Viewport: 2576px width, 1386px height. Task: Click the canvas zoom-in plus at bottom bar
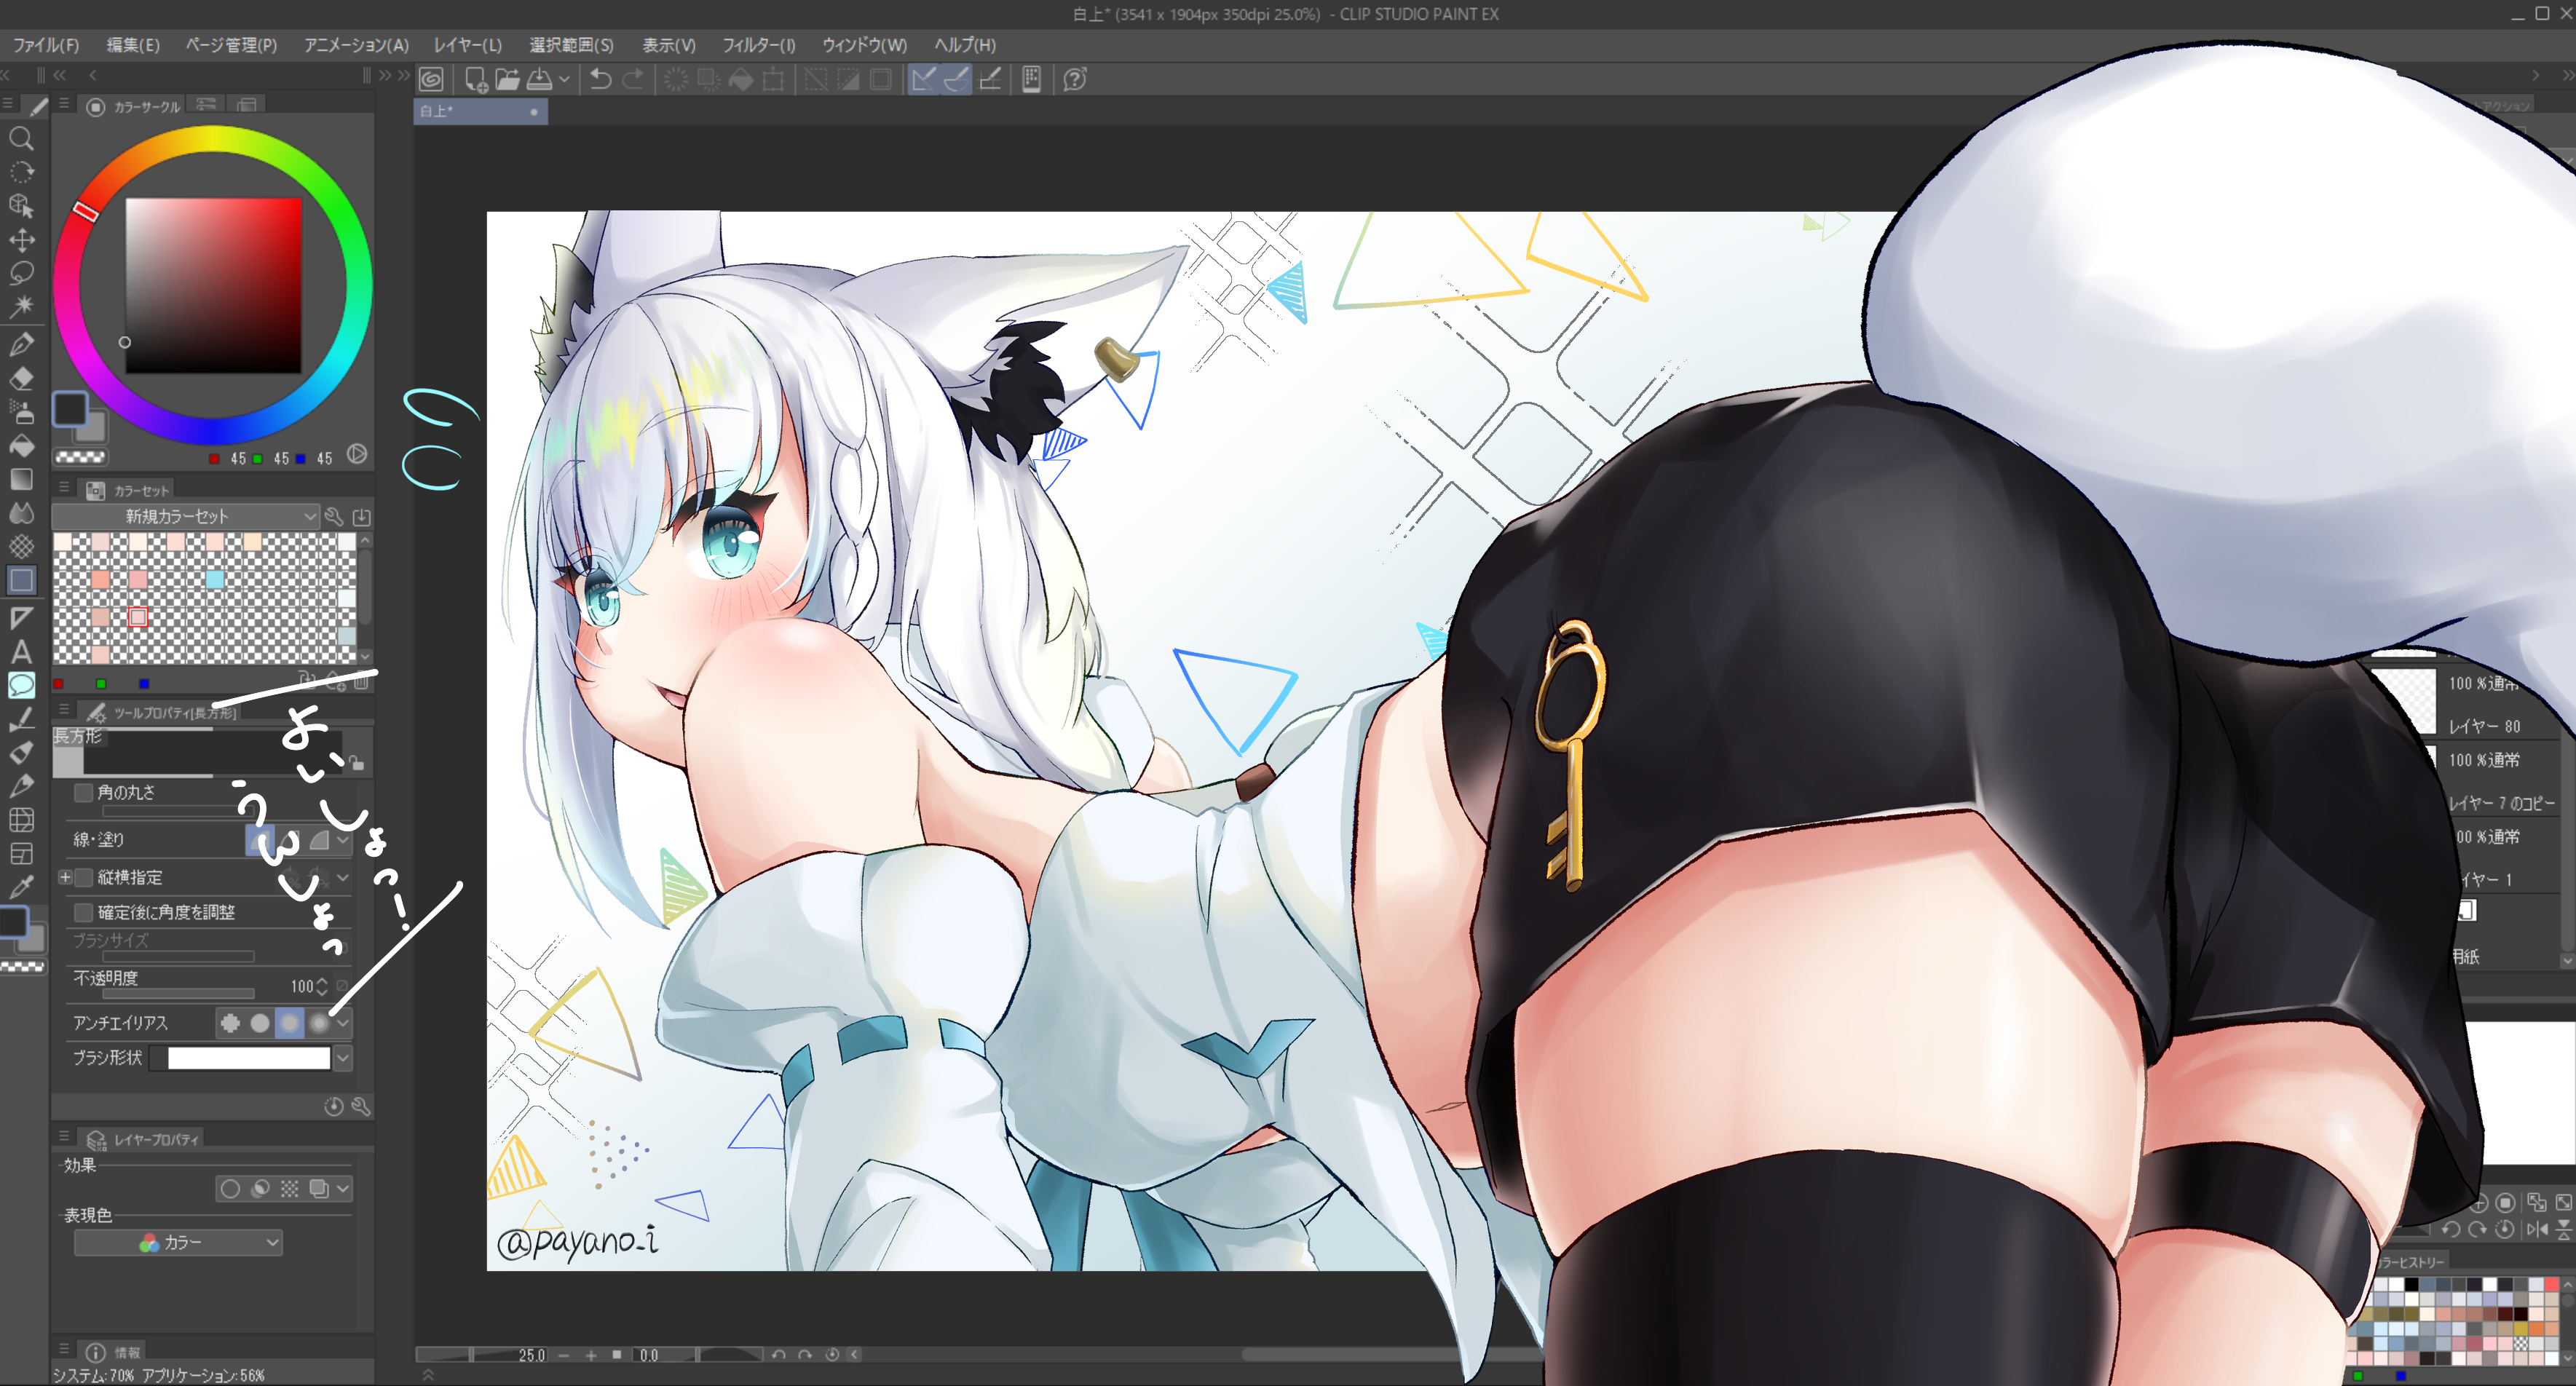(591, 1355)
